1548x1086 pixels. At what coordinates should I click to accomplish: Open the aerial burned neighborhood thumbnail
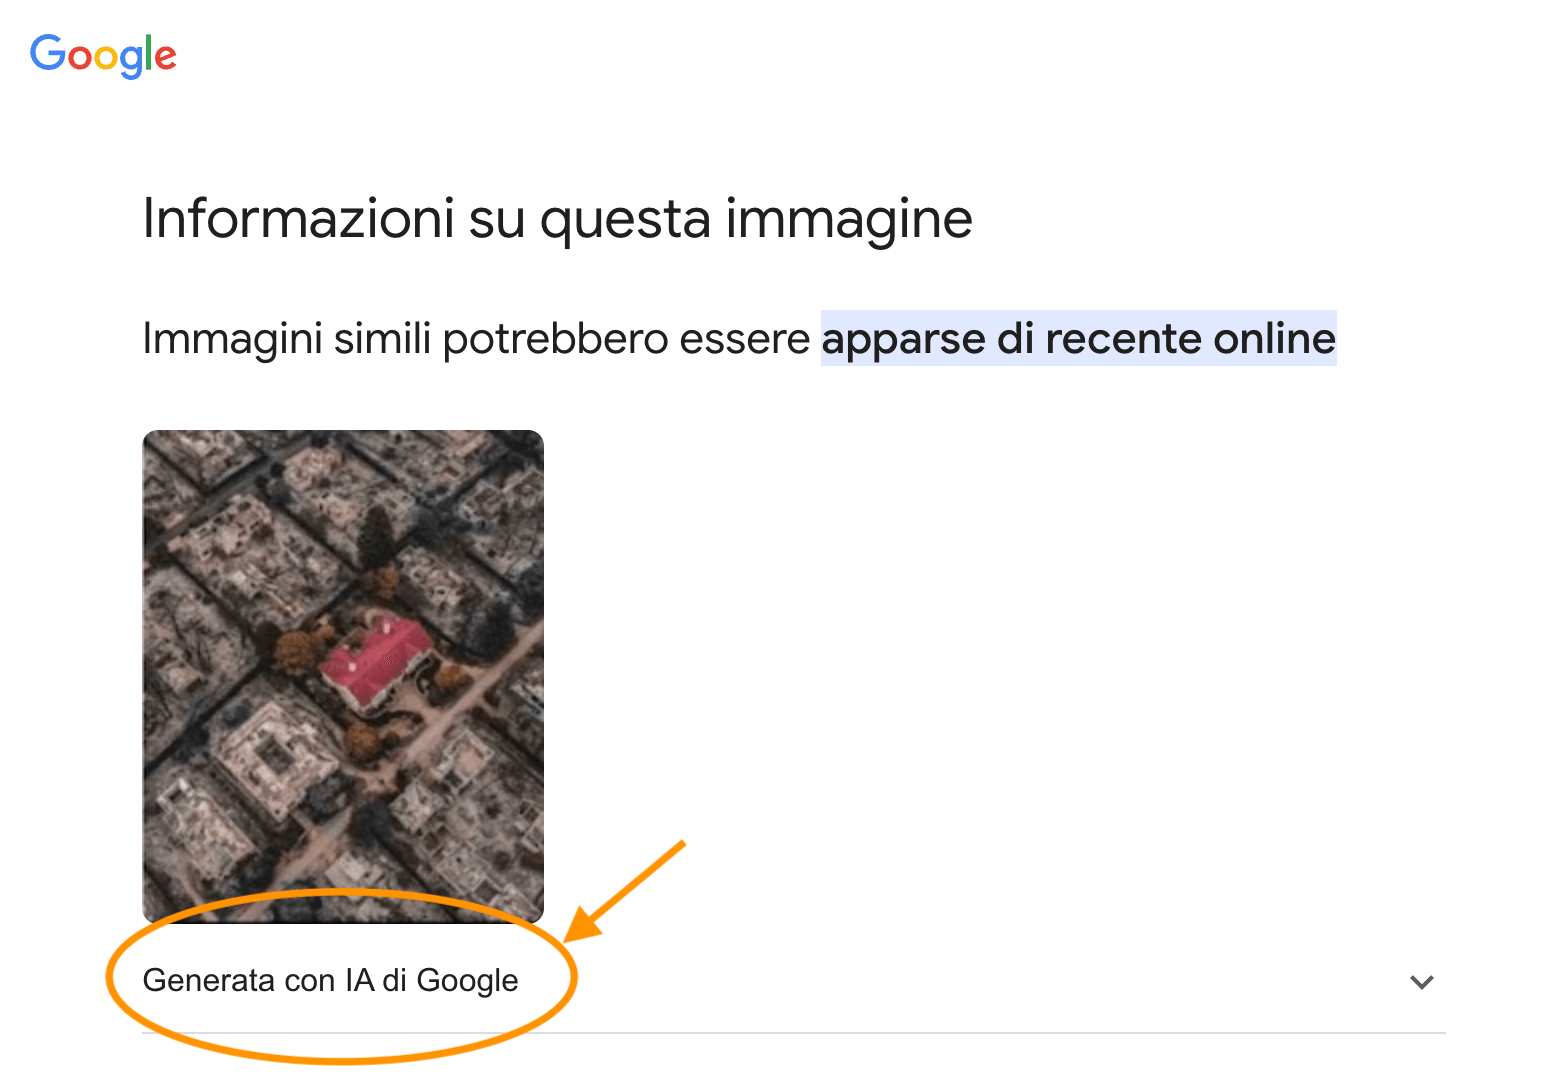[x=343, y=676]
